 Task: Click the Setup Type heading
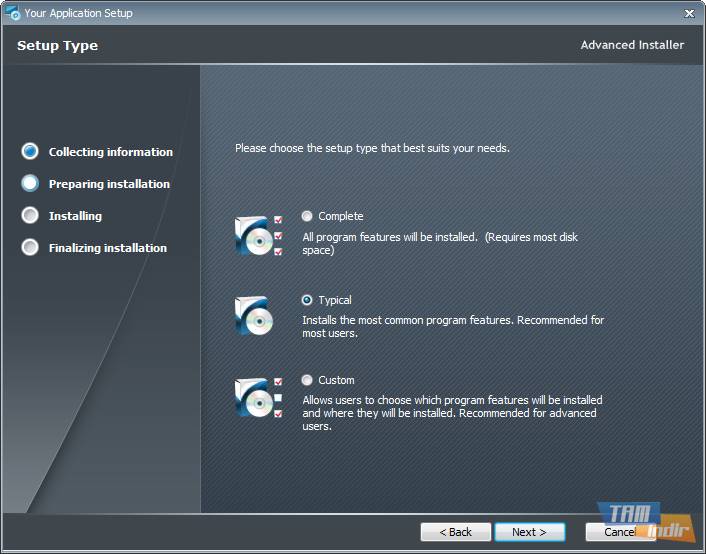[x=57, y=46]
